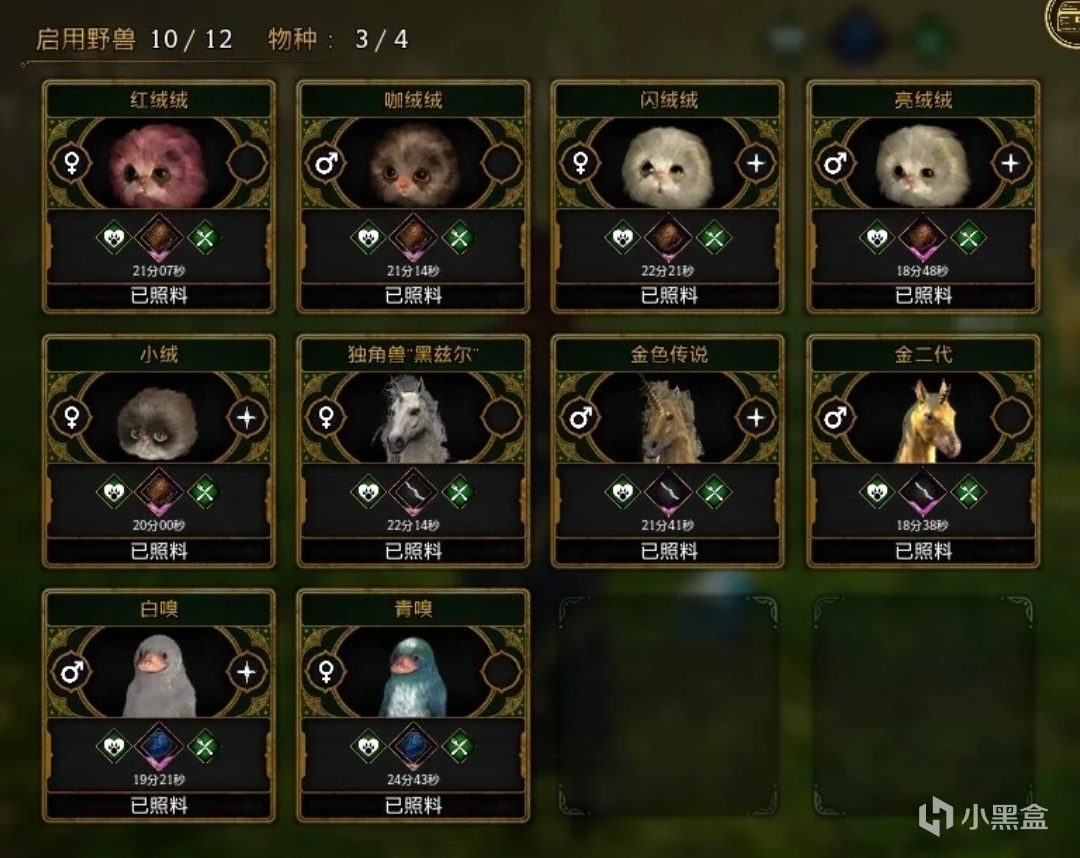Image resolution: width=1080 pixels, height=858 pixels.
Task: Toggle the empty circle slot on 红绒绒 card
Action: [247, 163]
